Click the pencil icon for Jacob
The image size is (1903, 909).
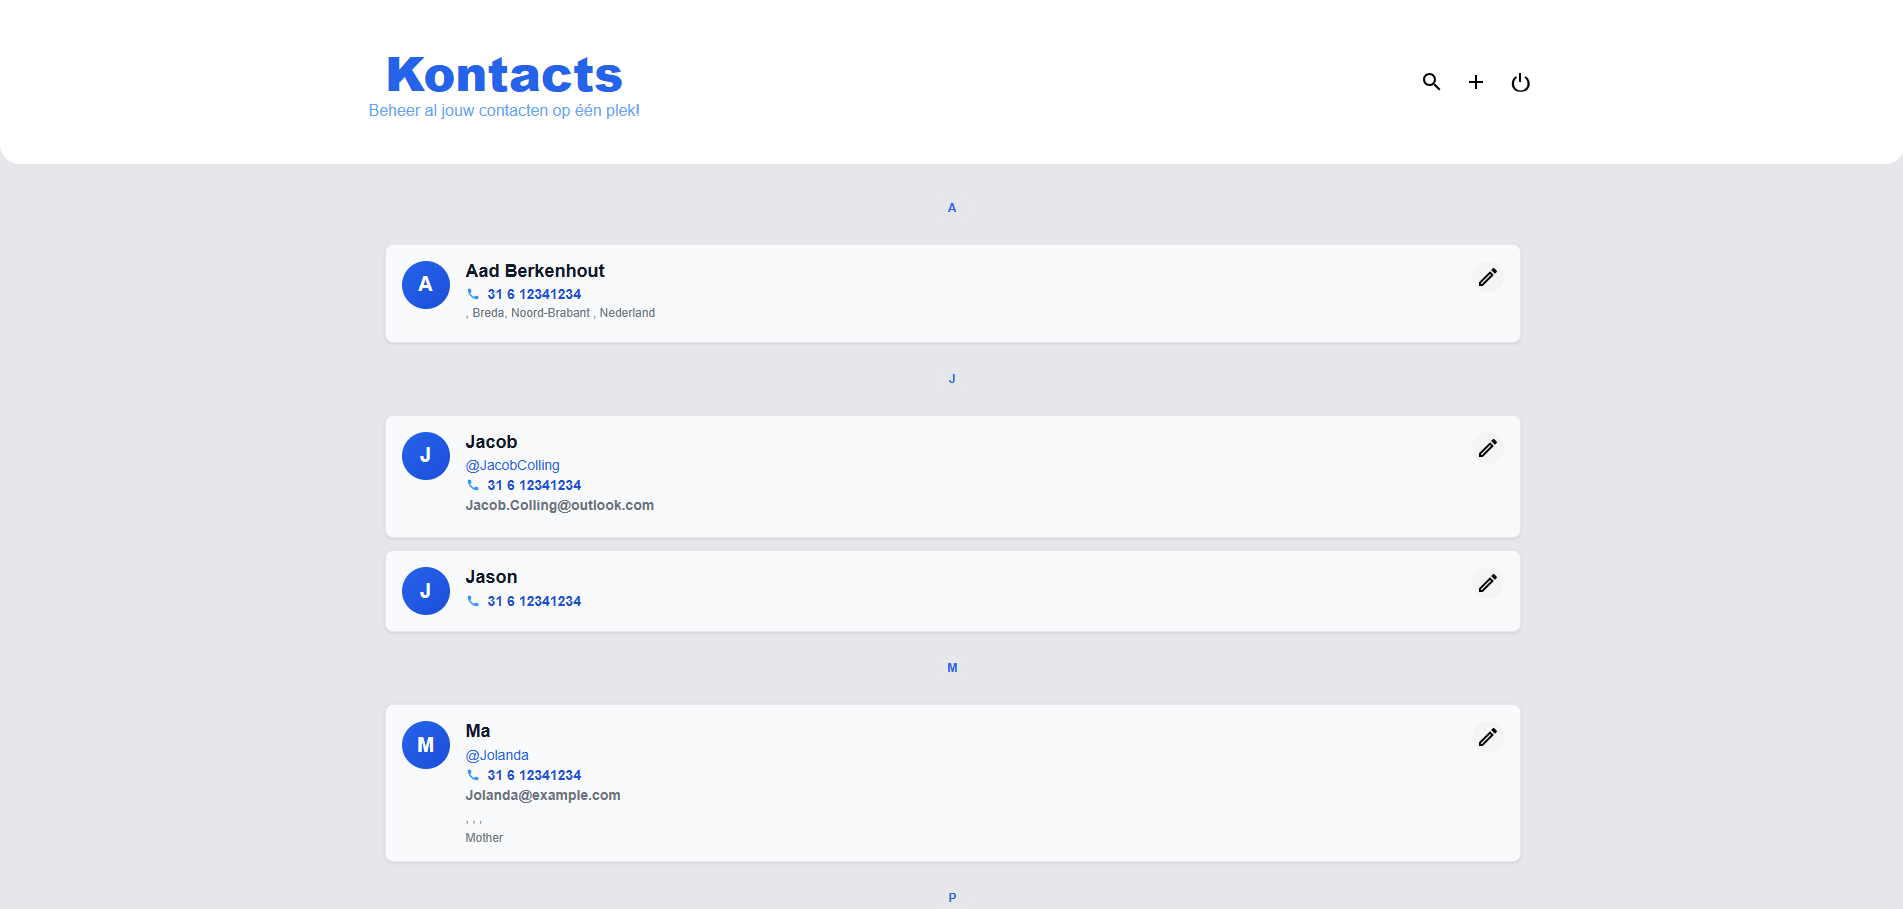(1487, 448)
